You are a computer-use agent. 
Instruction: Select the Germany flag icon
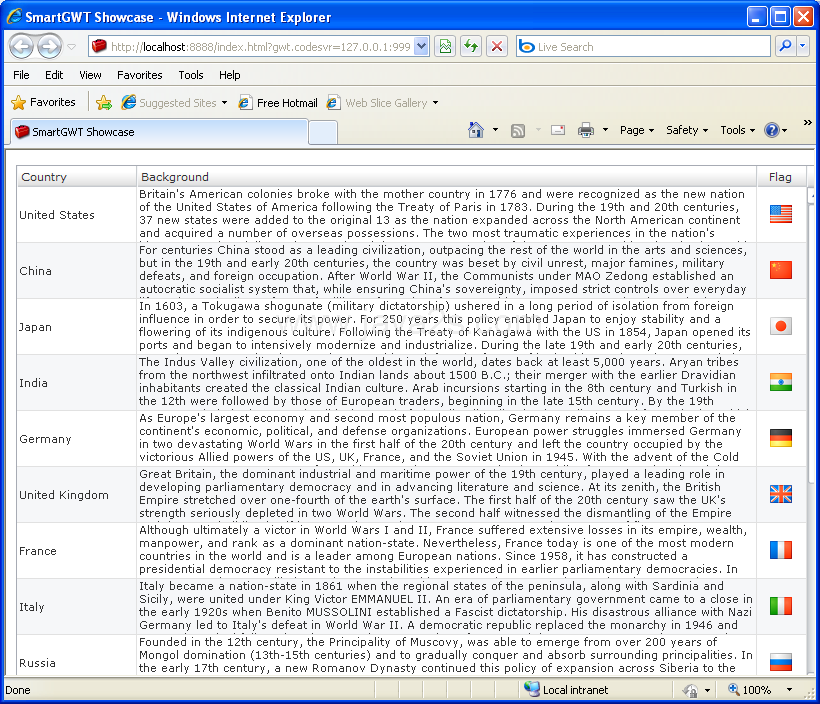[x=781, y=438]
